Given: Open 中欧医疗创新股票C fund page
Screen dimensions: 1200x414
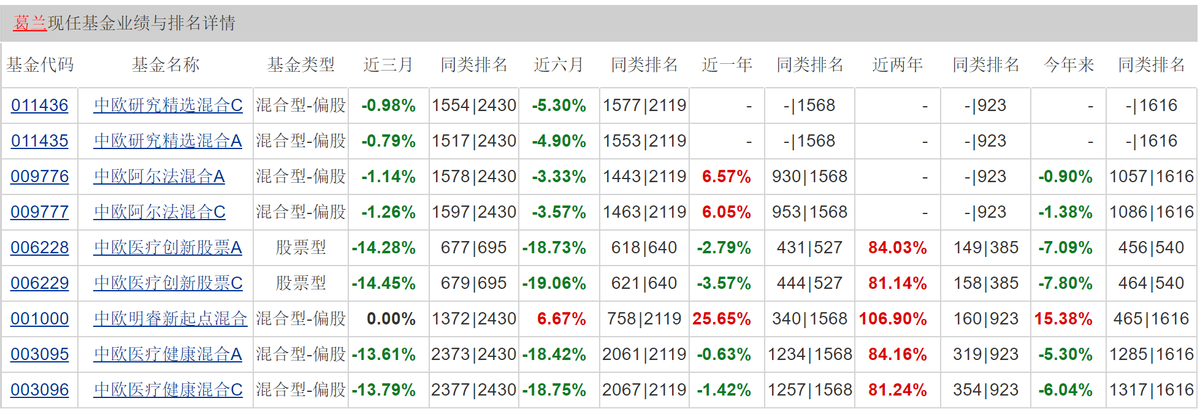Looking at the screenshot, I should coord(168,283).
